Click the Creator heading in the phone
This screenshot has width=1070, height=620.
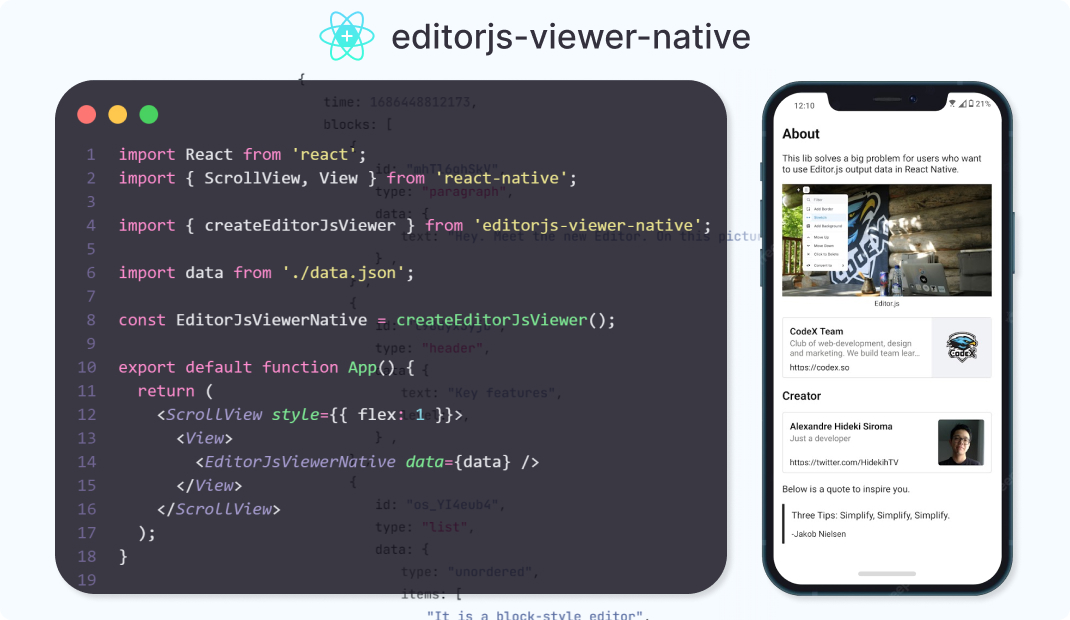801,396
